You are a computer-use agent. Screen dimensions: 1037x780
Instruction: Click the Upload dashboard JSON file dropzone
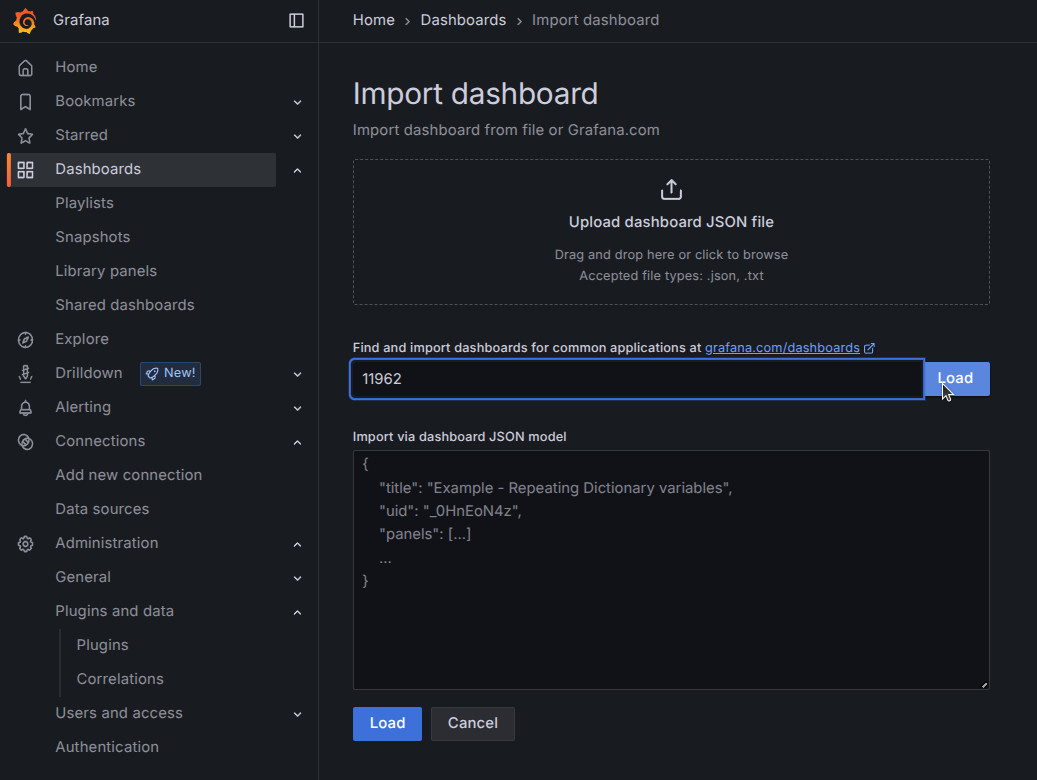tap(671, 232)
